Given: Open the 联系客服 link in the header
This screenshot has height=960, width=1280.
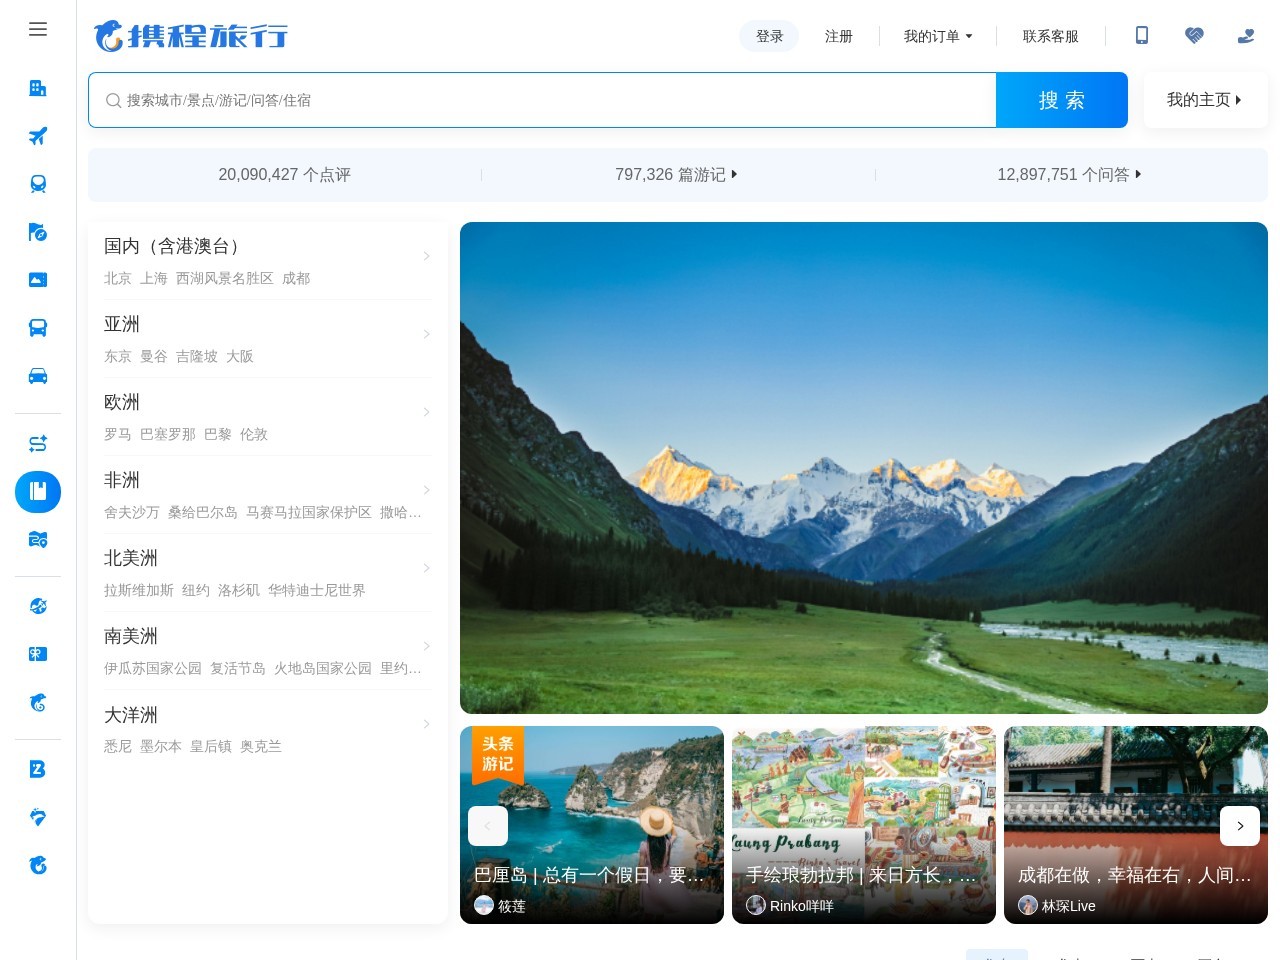Looking at the screenshot, I should (x=1050, y=36).
